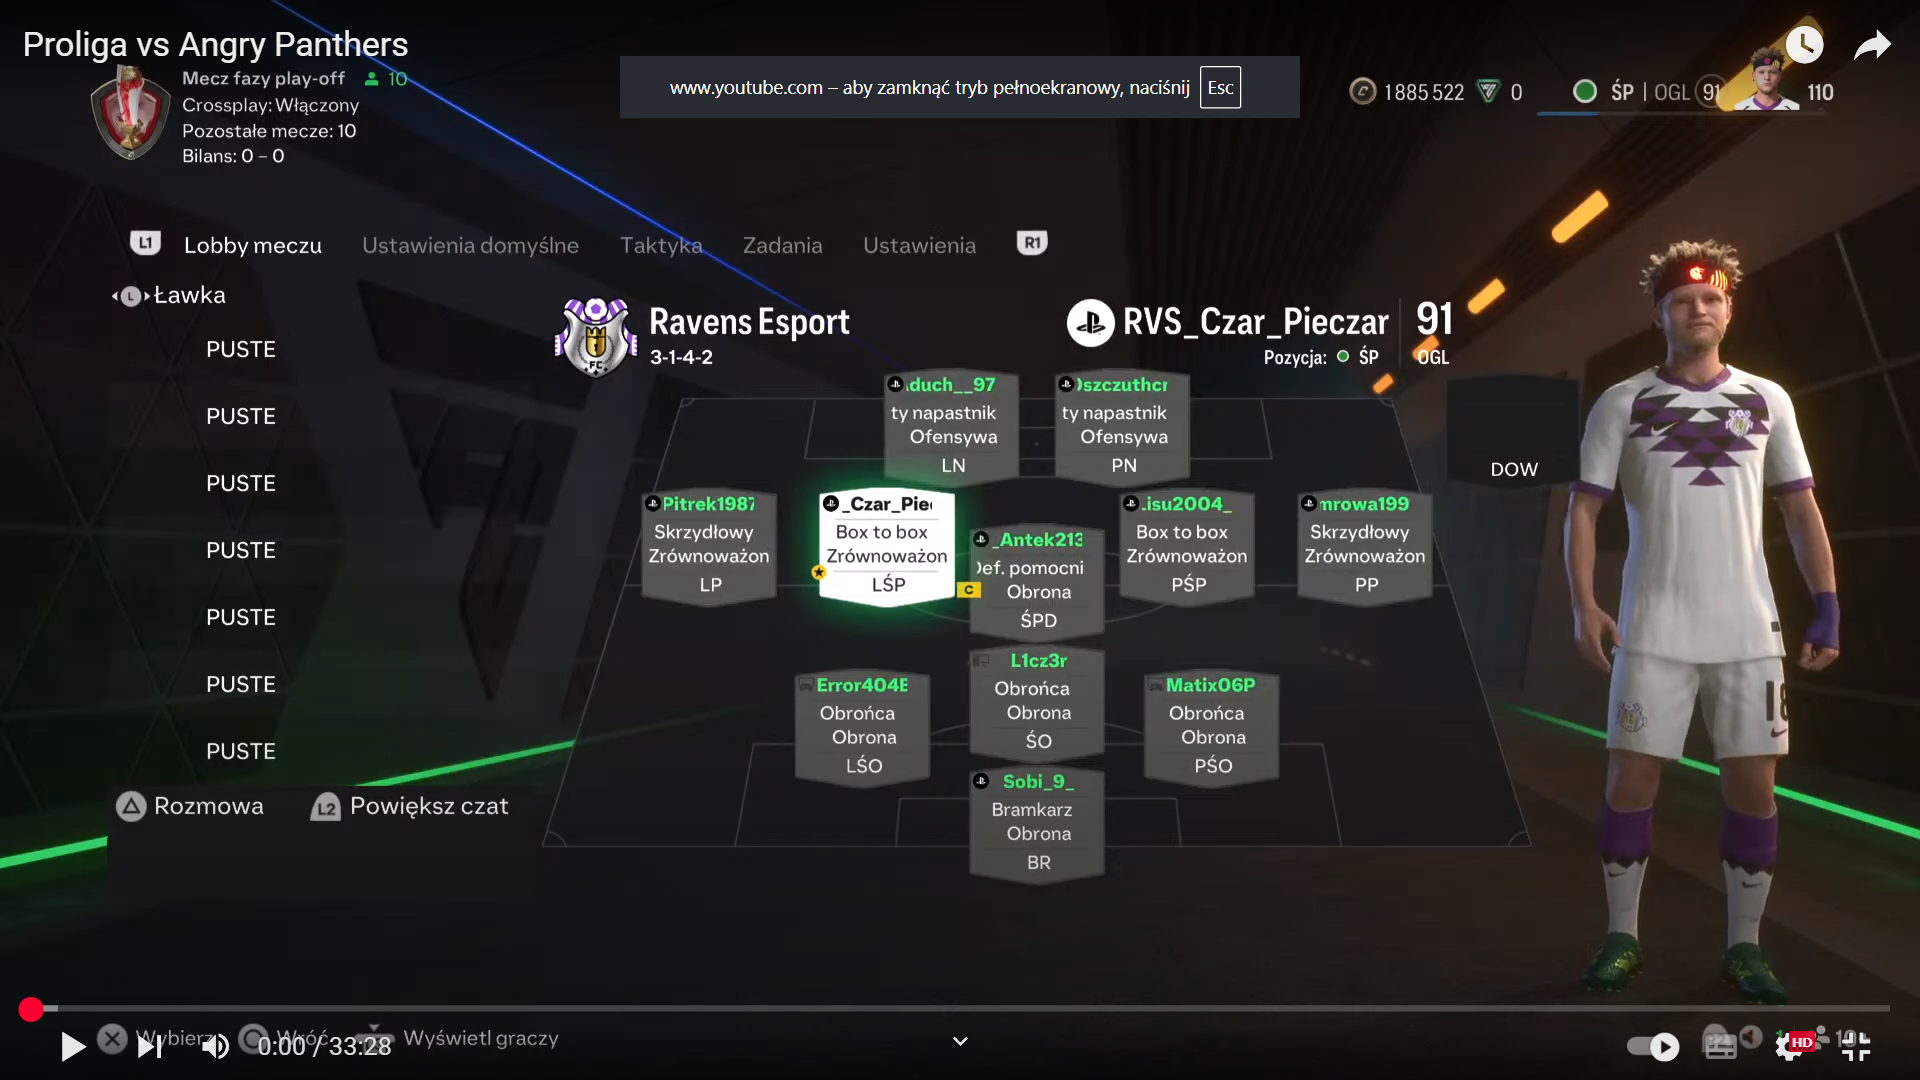Viewport: 1920px width, 1080px height.
Task: Click the yellow captain C badge
Action: click(968, 590)
